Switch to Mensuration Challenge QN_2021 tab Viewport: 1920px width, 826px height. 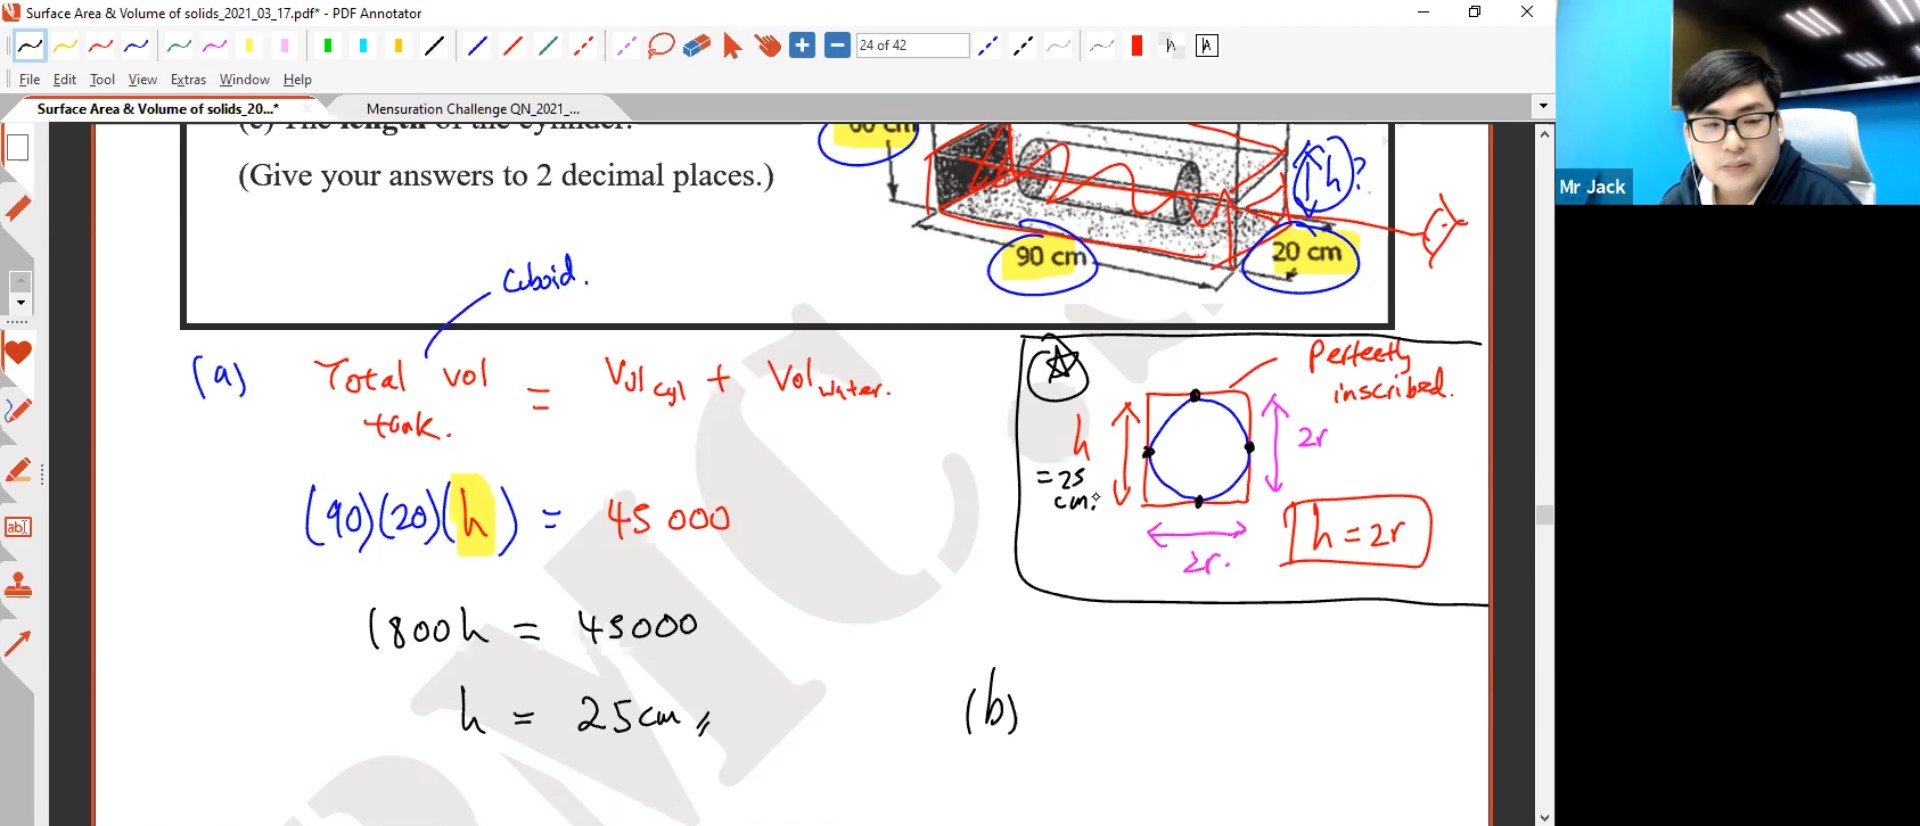point(472,109)
